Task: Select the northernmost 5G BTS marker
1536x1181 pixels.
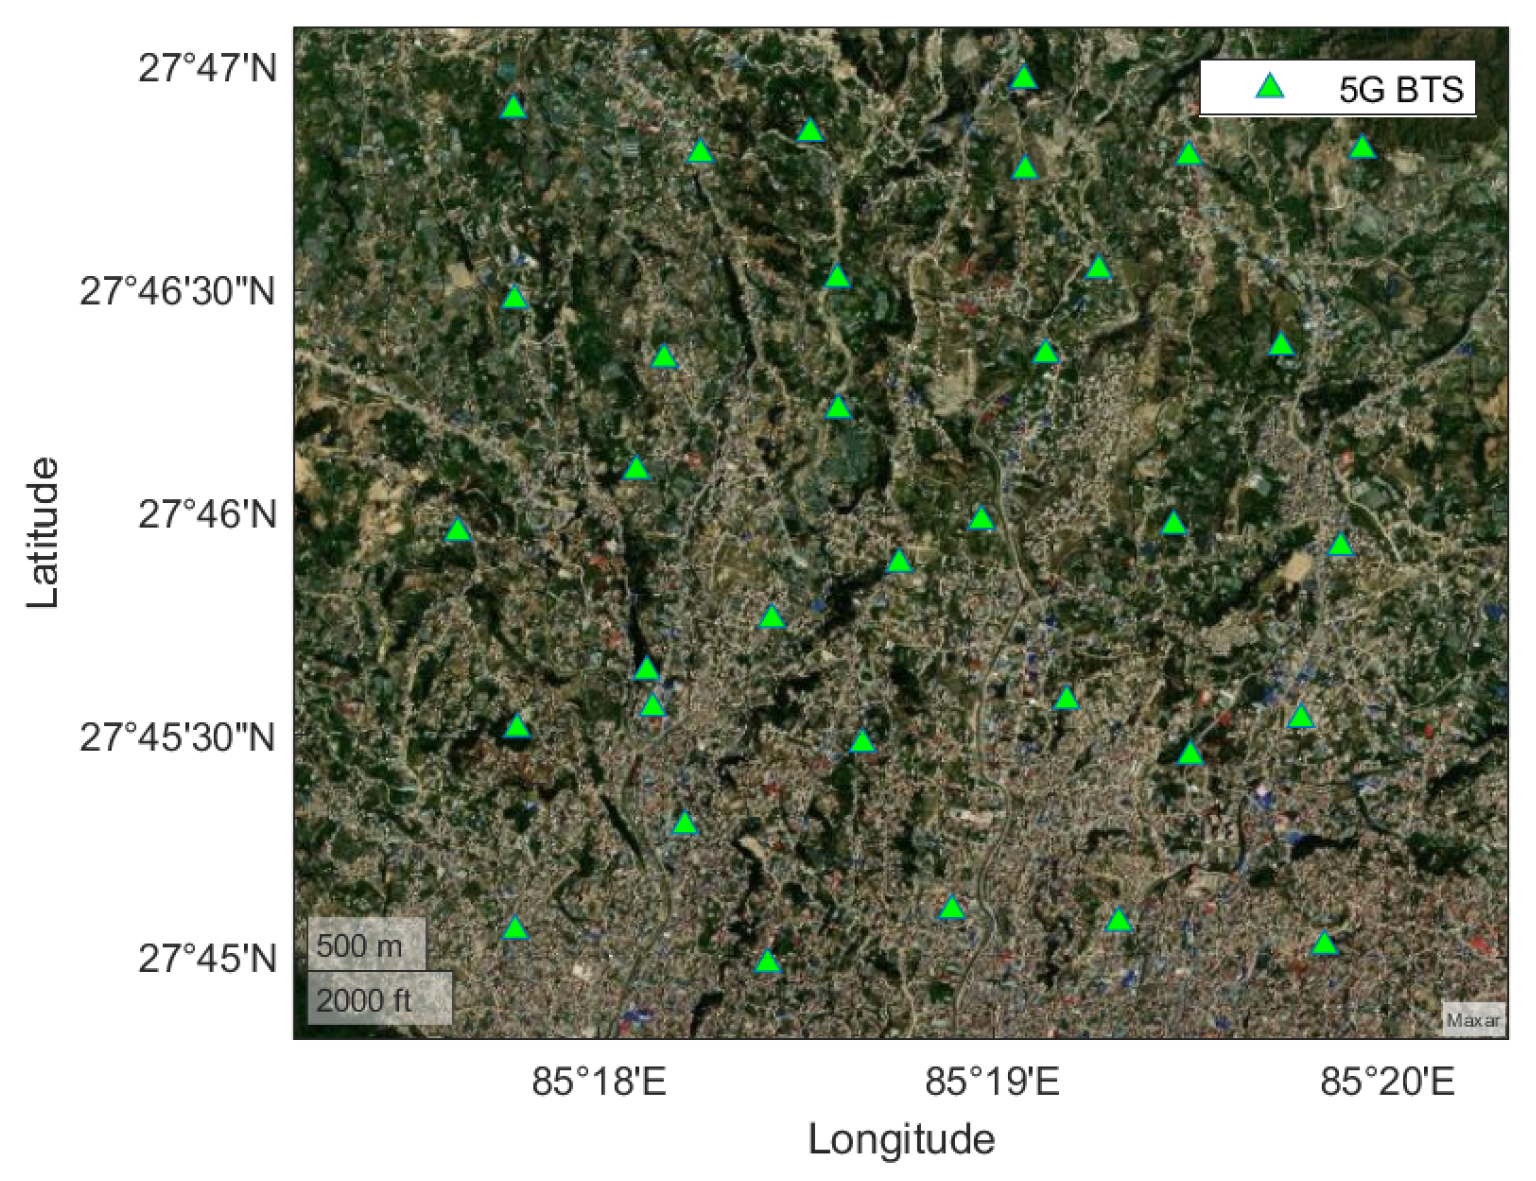Action: (x=1023, y=78)
